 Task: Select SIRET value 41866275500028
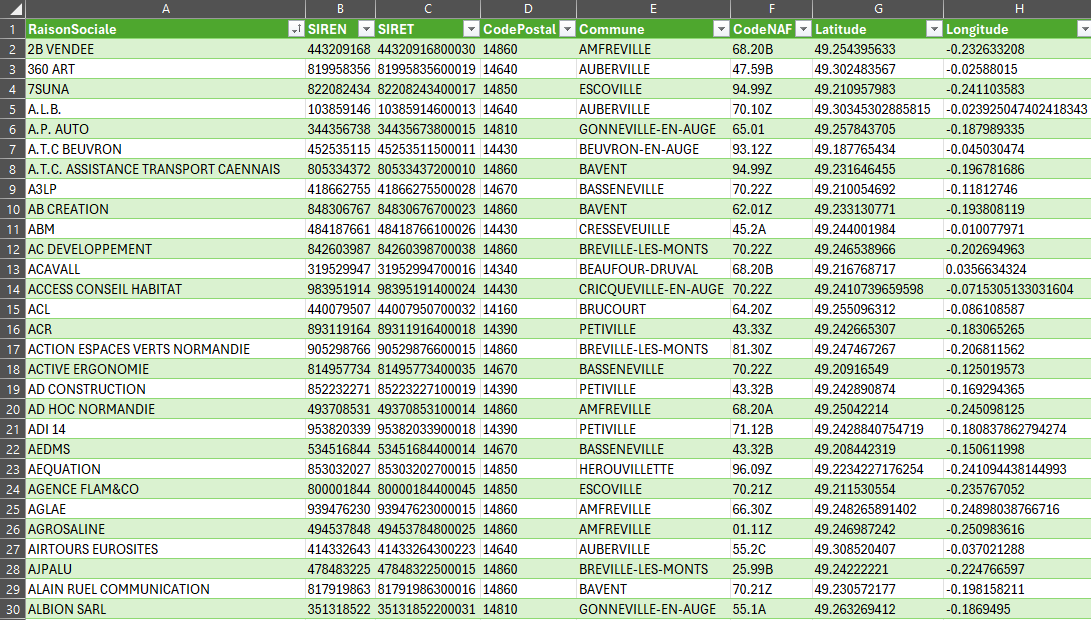point(428,189)
